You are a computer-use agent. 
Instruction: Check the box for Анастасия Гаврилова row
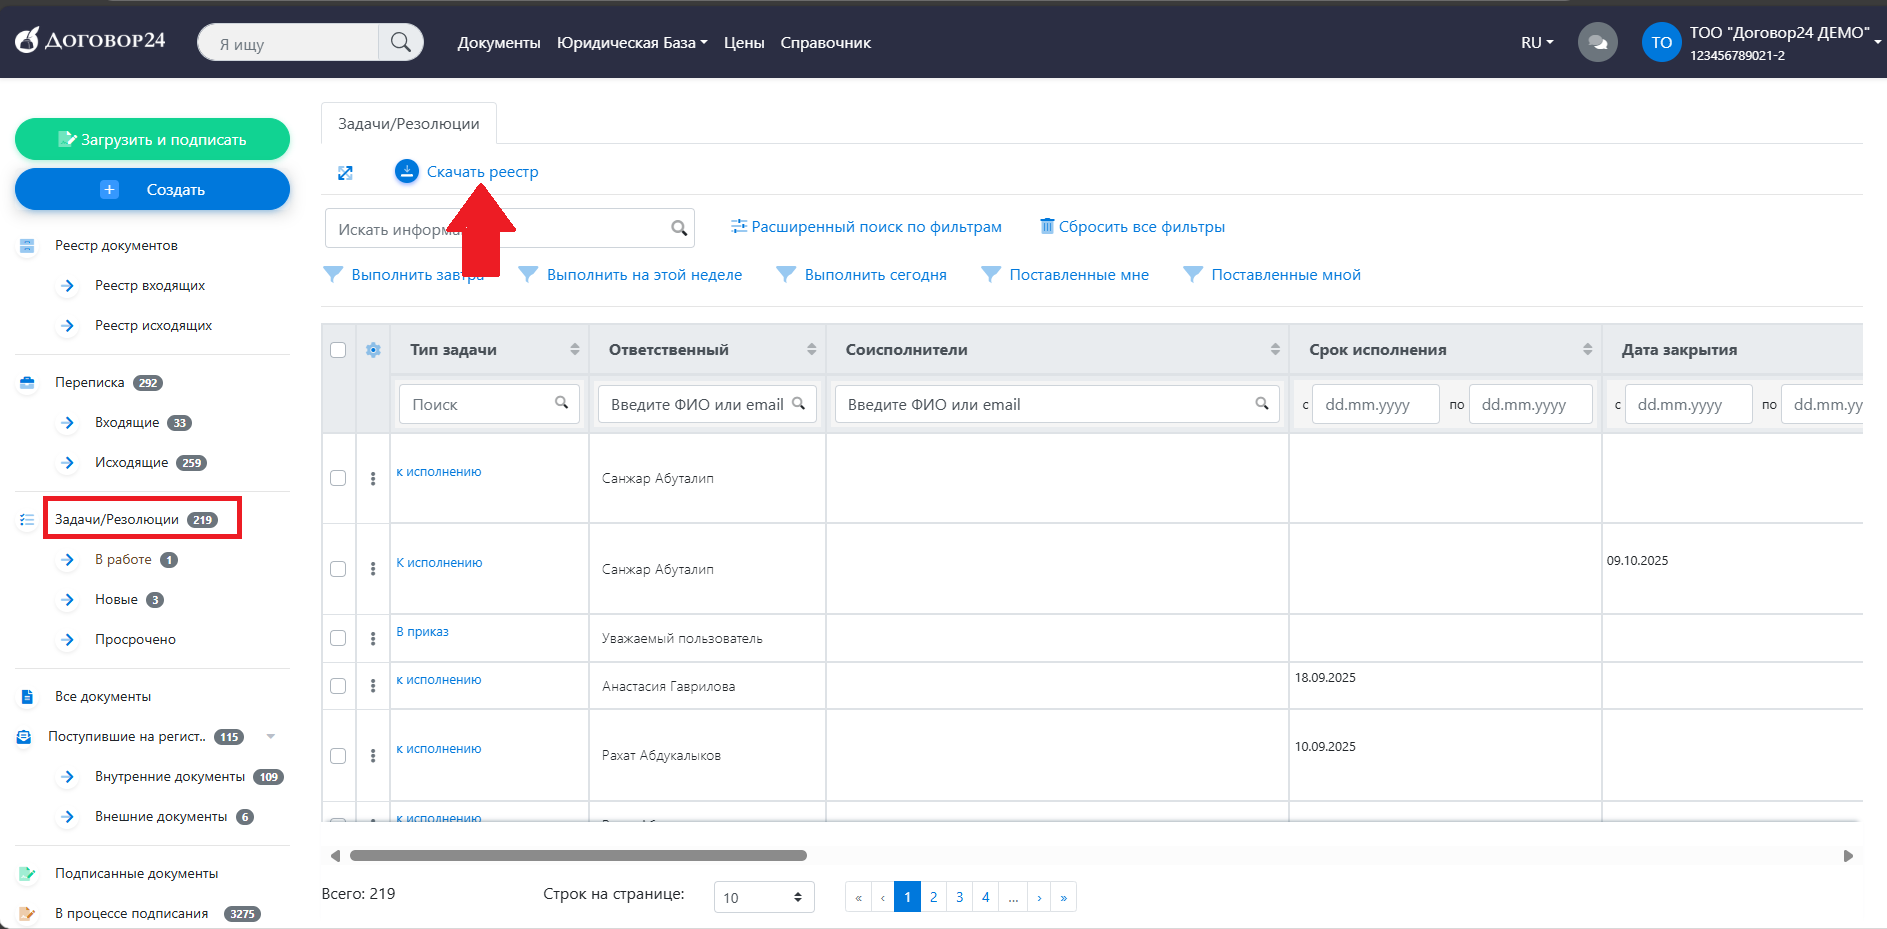(338, 686)
